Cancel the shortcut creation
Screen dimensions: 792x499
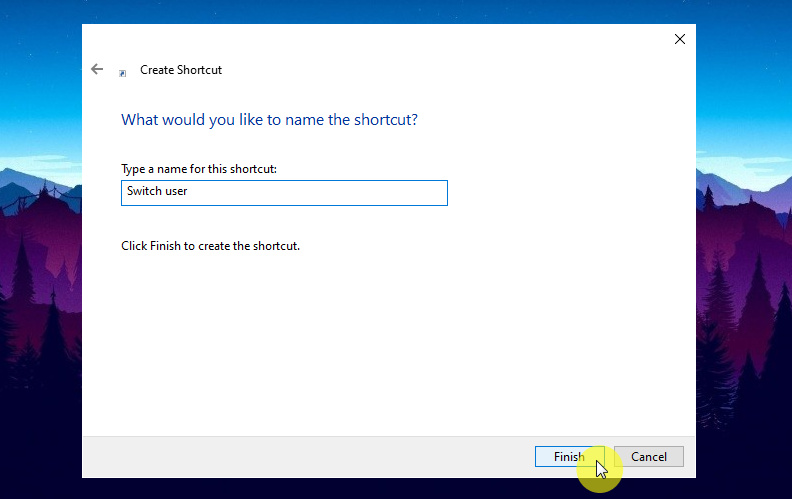[x=648, y=456]
